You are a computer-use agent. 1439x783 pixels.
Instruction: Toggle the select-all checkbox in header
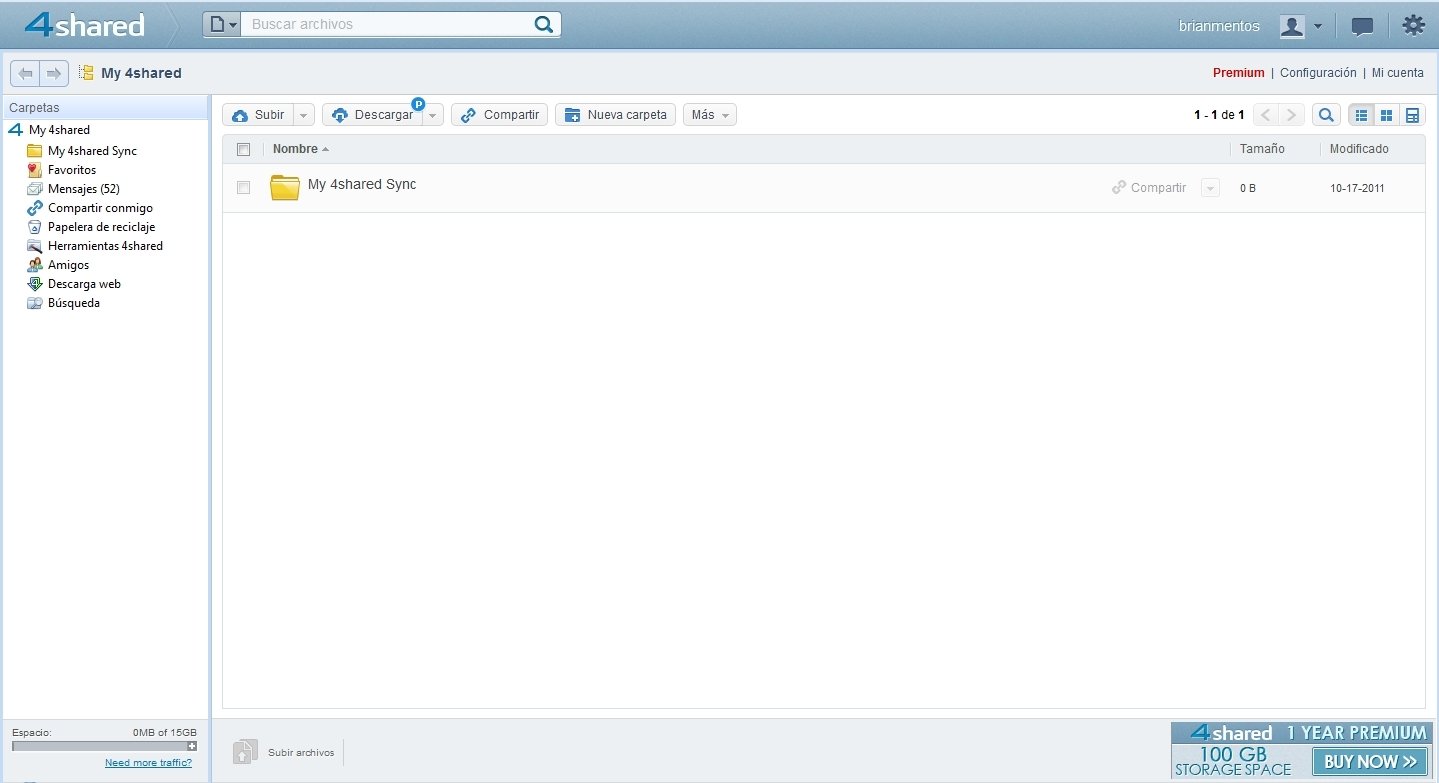243,149
